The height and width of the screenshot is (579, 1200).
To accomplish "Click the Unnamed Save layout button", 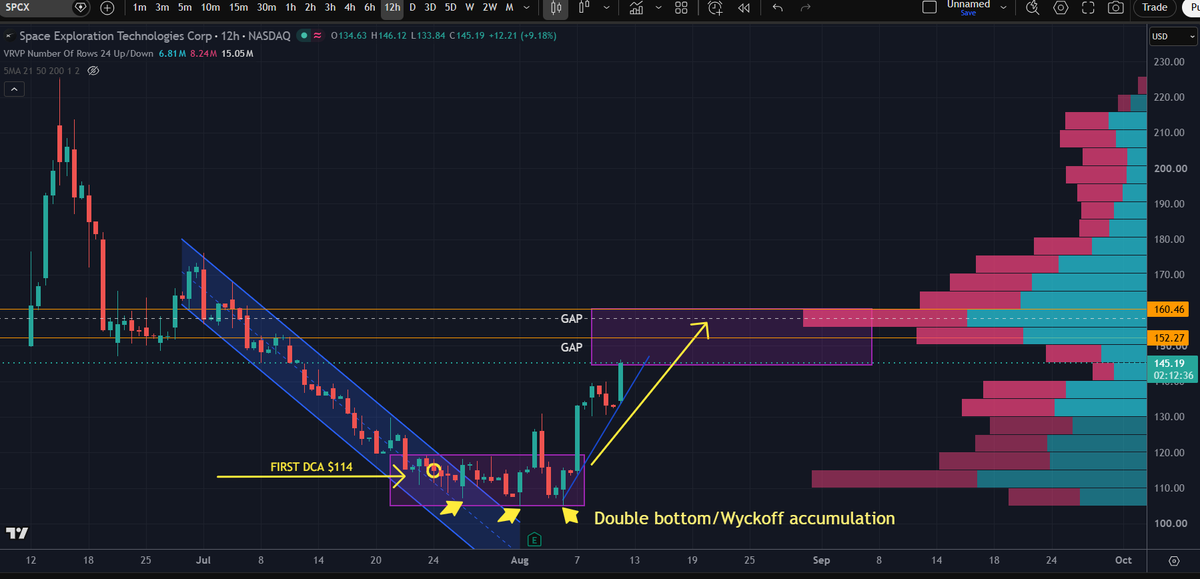I will (968, 8).
